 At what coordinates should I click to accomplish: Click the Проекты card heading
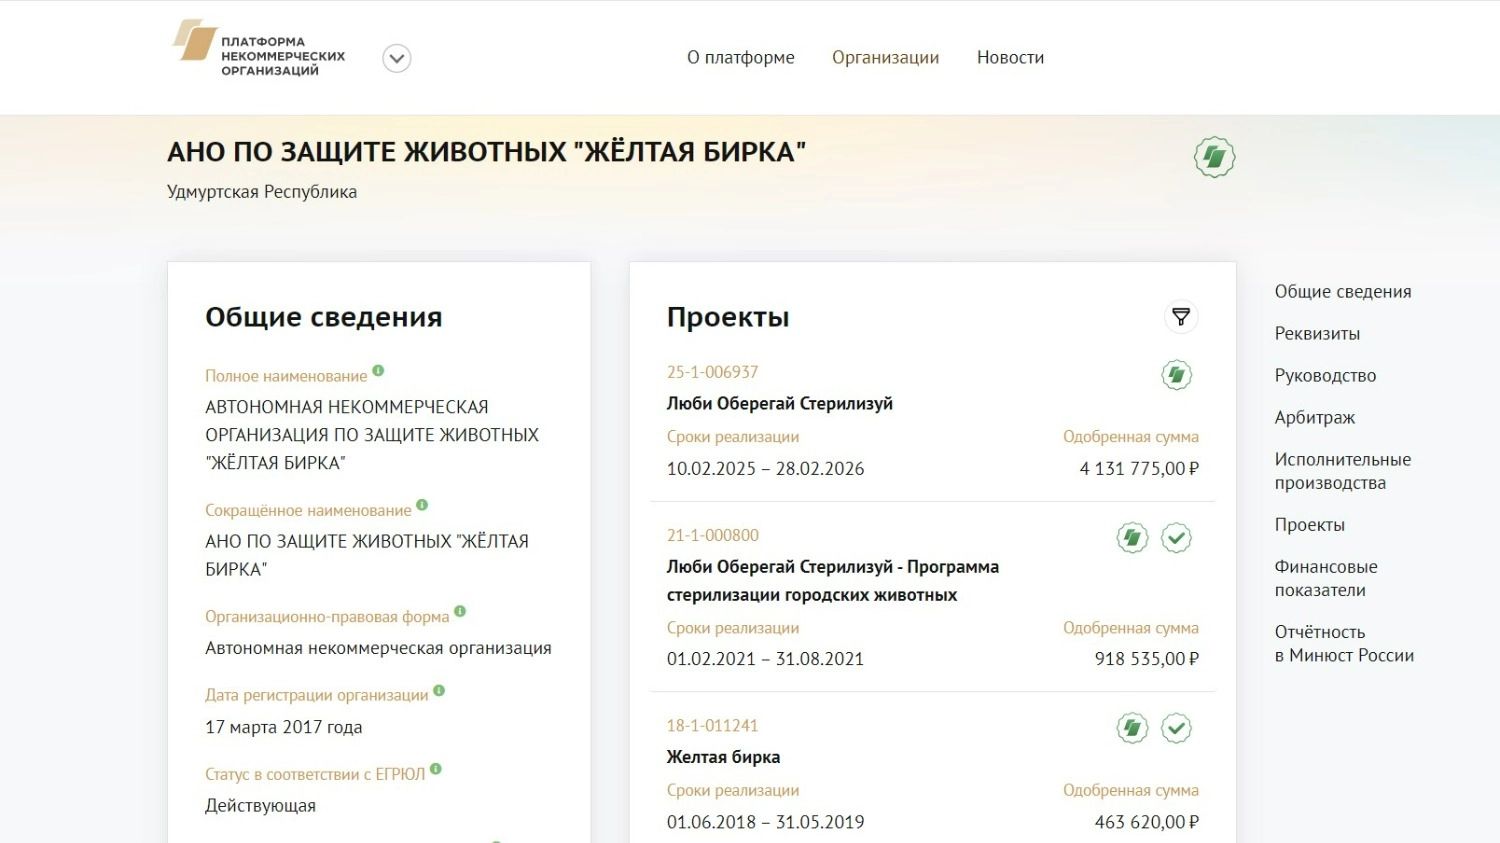point(728,317)
